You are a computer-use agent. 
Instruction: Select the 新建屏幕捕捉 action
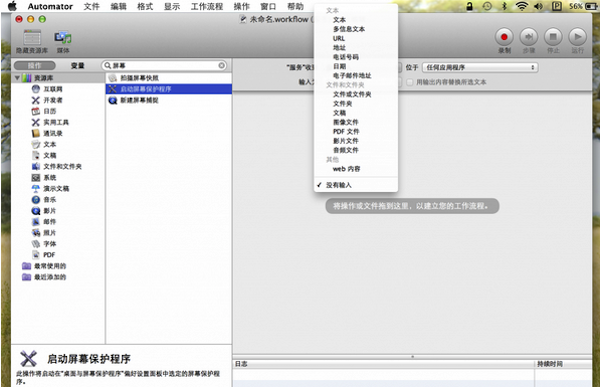(x=169, y=100)
